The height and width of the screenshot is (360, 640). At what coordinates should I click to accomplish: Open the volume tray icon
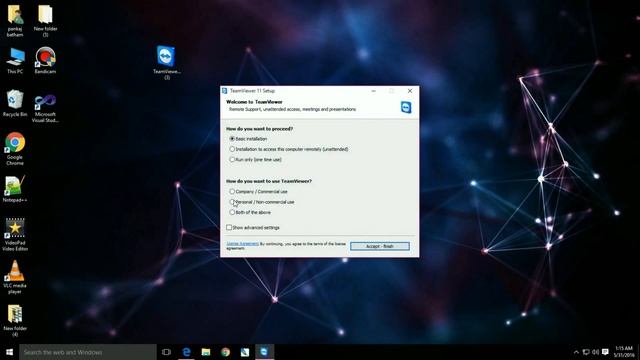pos(596,352)
